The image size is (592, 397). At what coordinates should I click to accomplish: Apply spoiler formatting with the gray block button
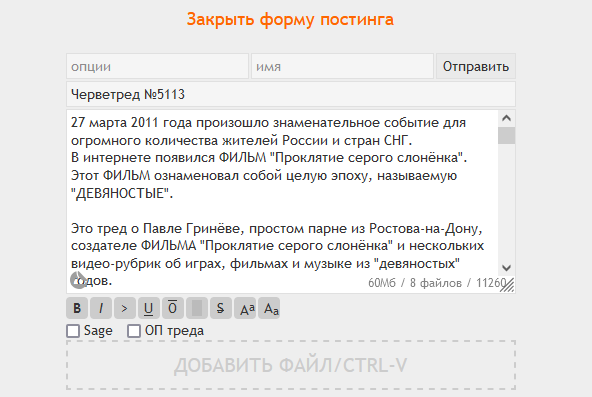[x=197, y=308]
